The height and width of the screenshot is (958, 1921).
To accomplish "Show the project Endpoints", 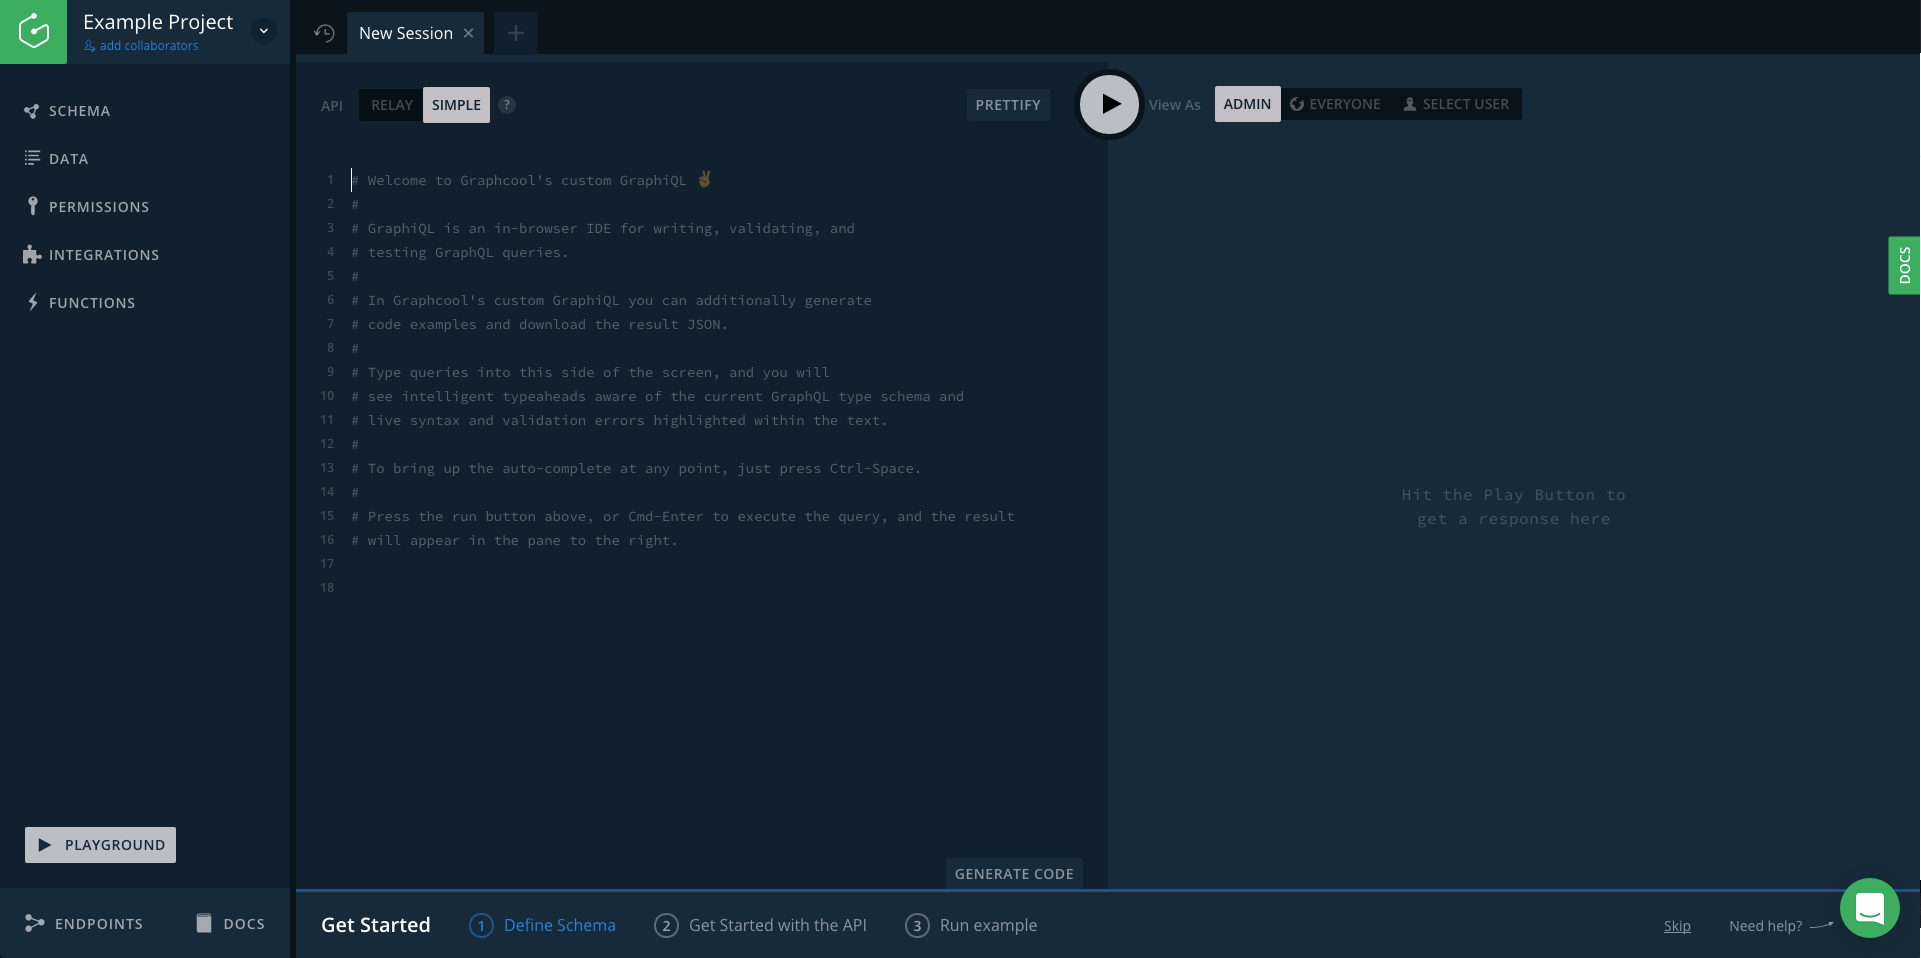I will [97, 923].
